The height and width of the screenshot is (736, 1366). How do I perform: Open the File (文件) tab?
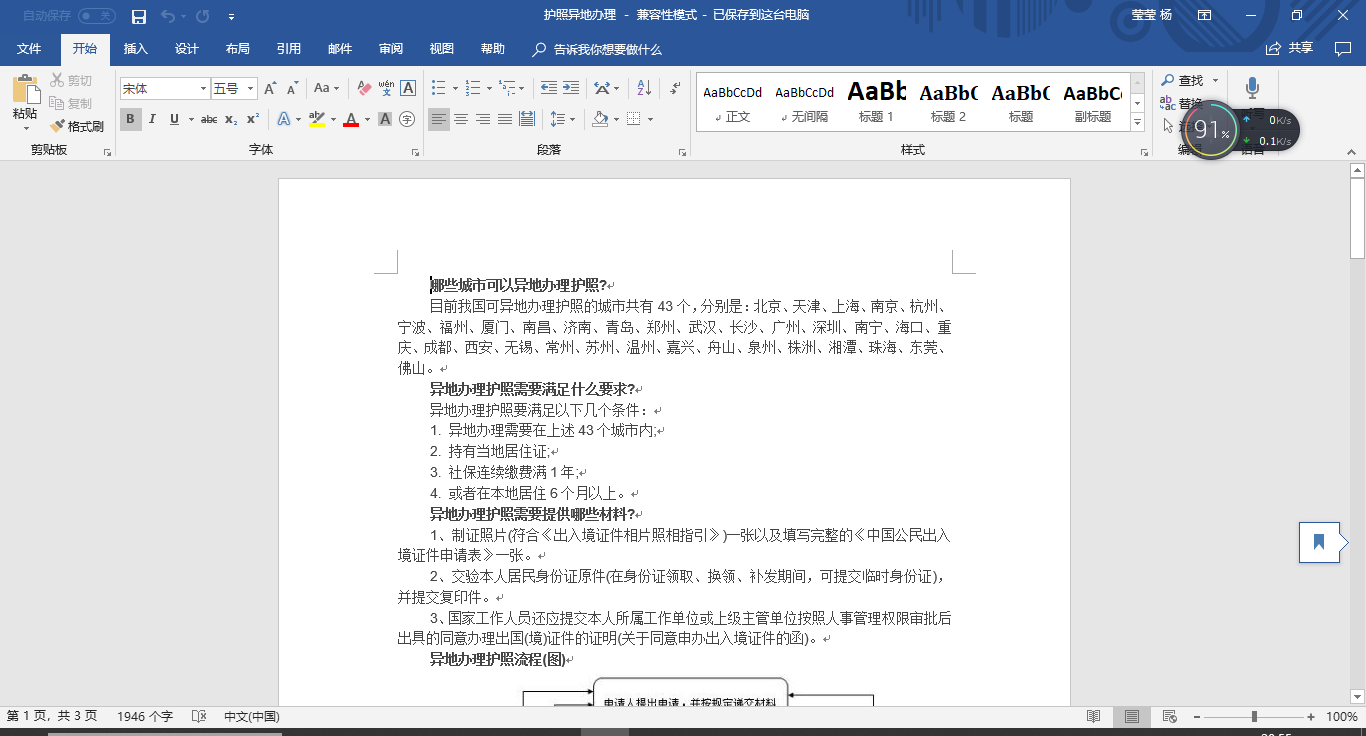click(x=29, y=49)
